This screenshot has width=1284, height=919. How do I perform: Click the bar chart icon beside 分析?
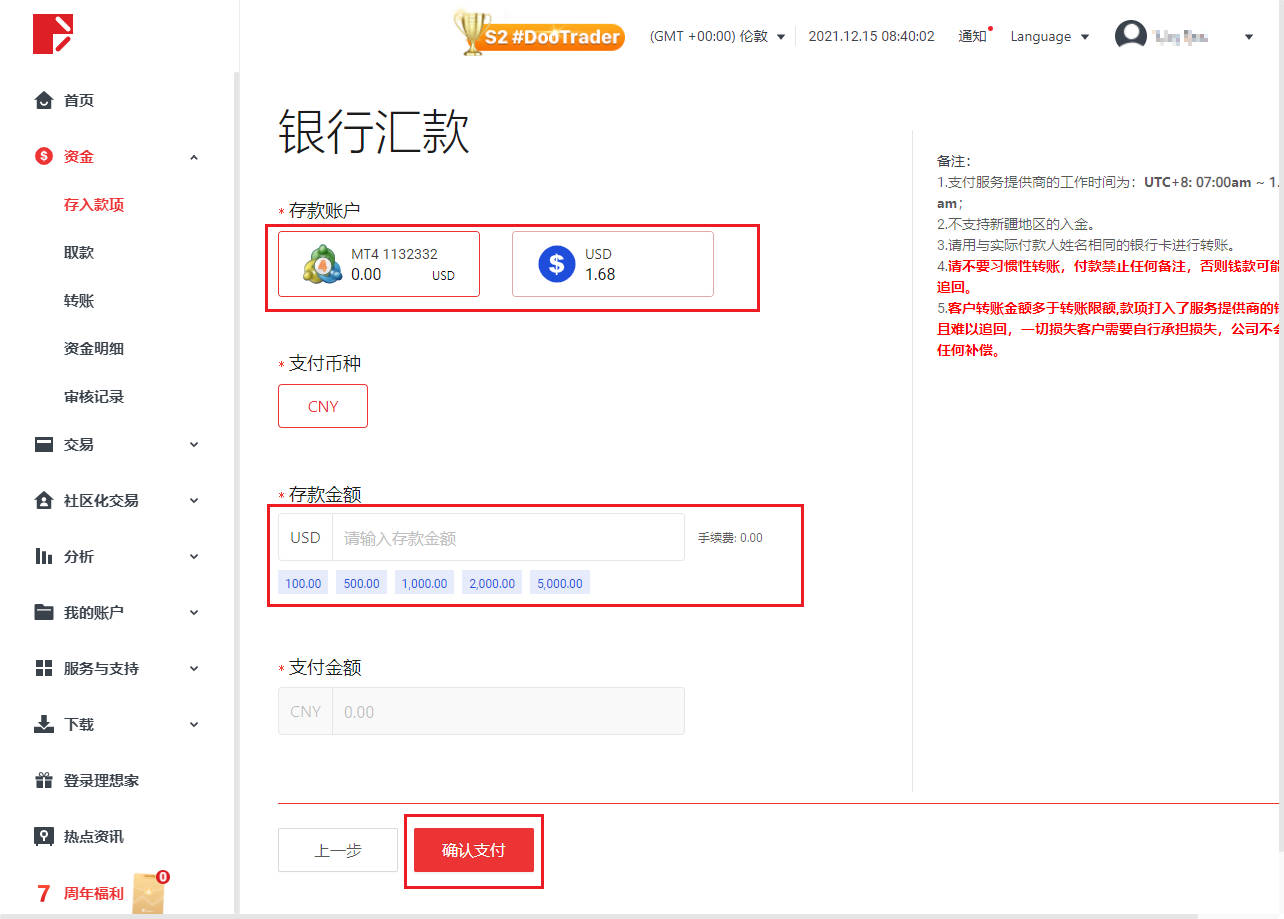pos(43,556)
